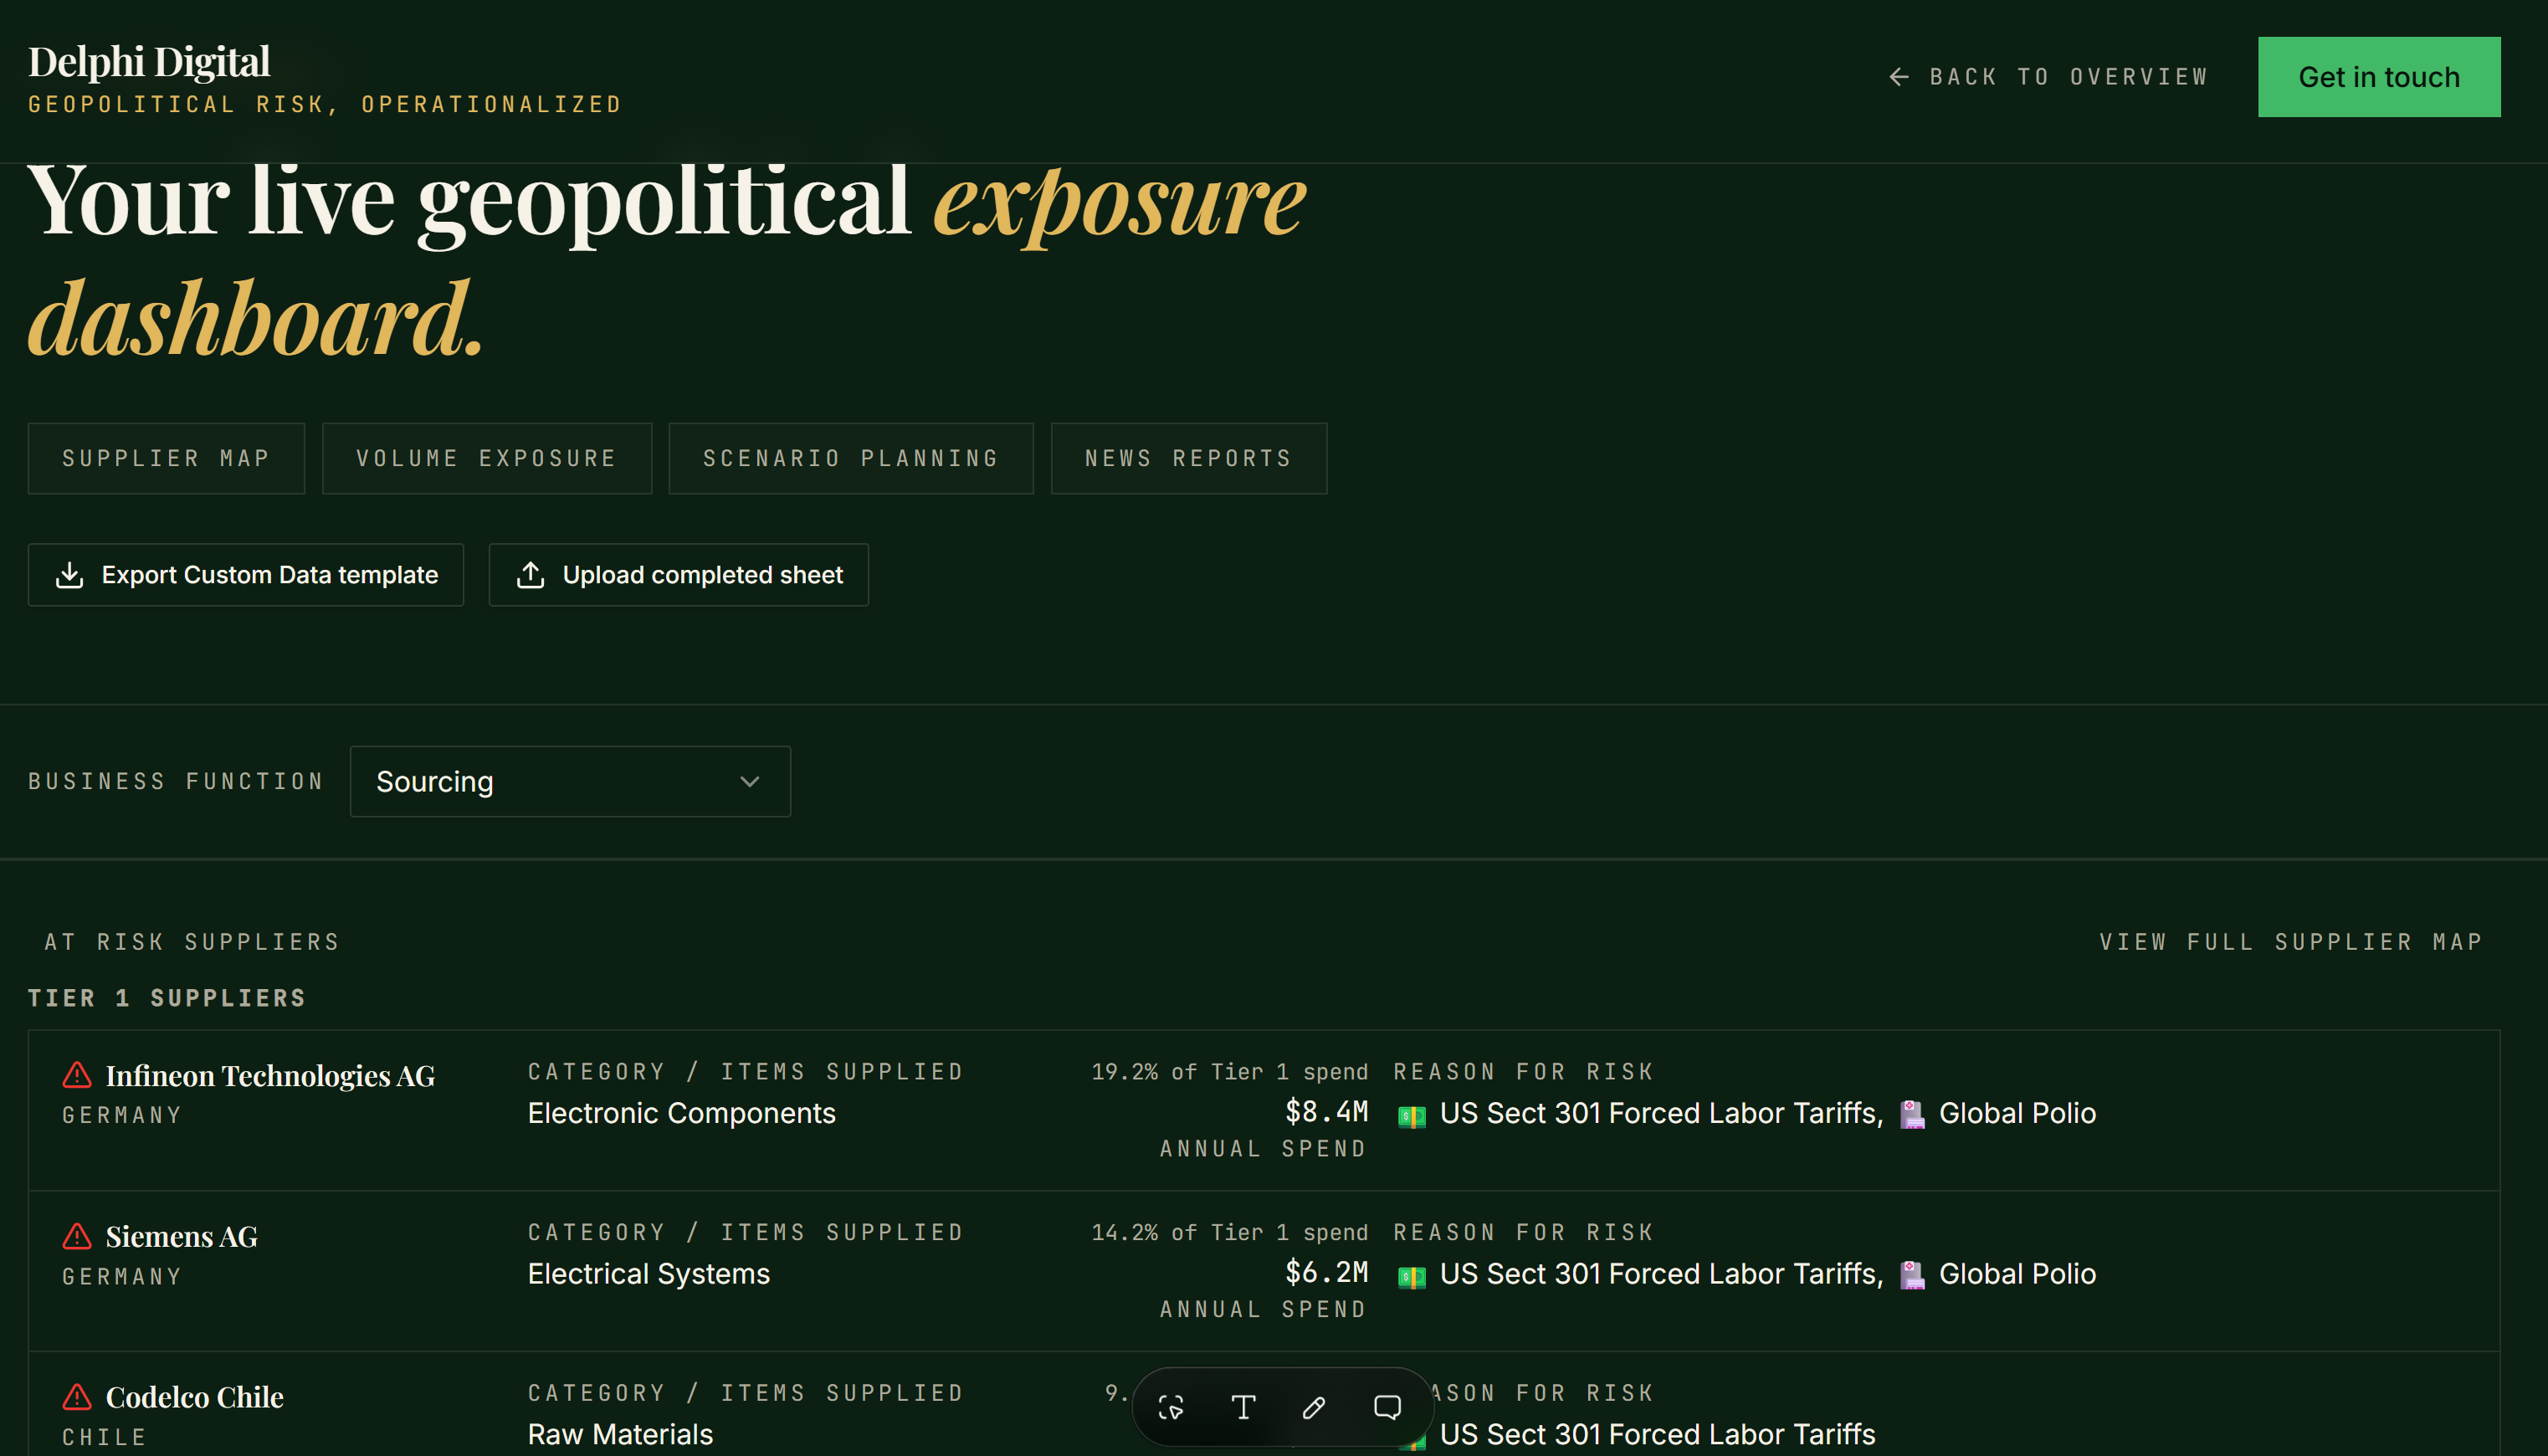2548x1456 pixels.
Task: Go back via the Back to Overview link
Action: click(2048, 77)
